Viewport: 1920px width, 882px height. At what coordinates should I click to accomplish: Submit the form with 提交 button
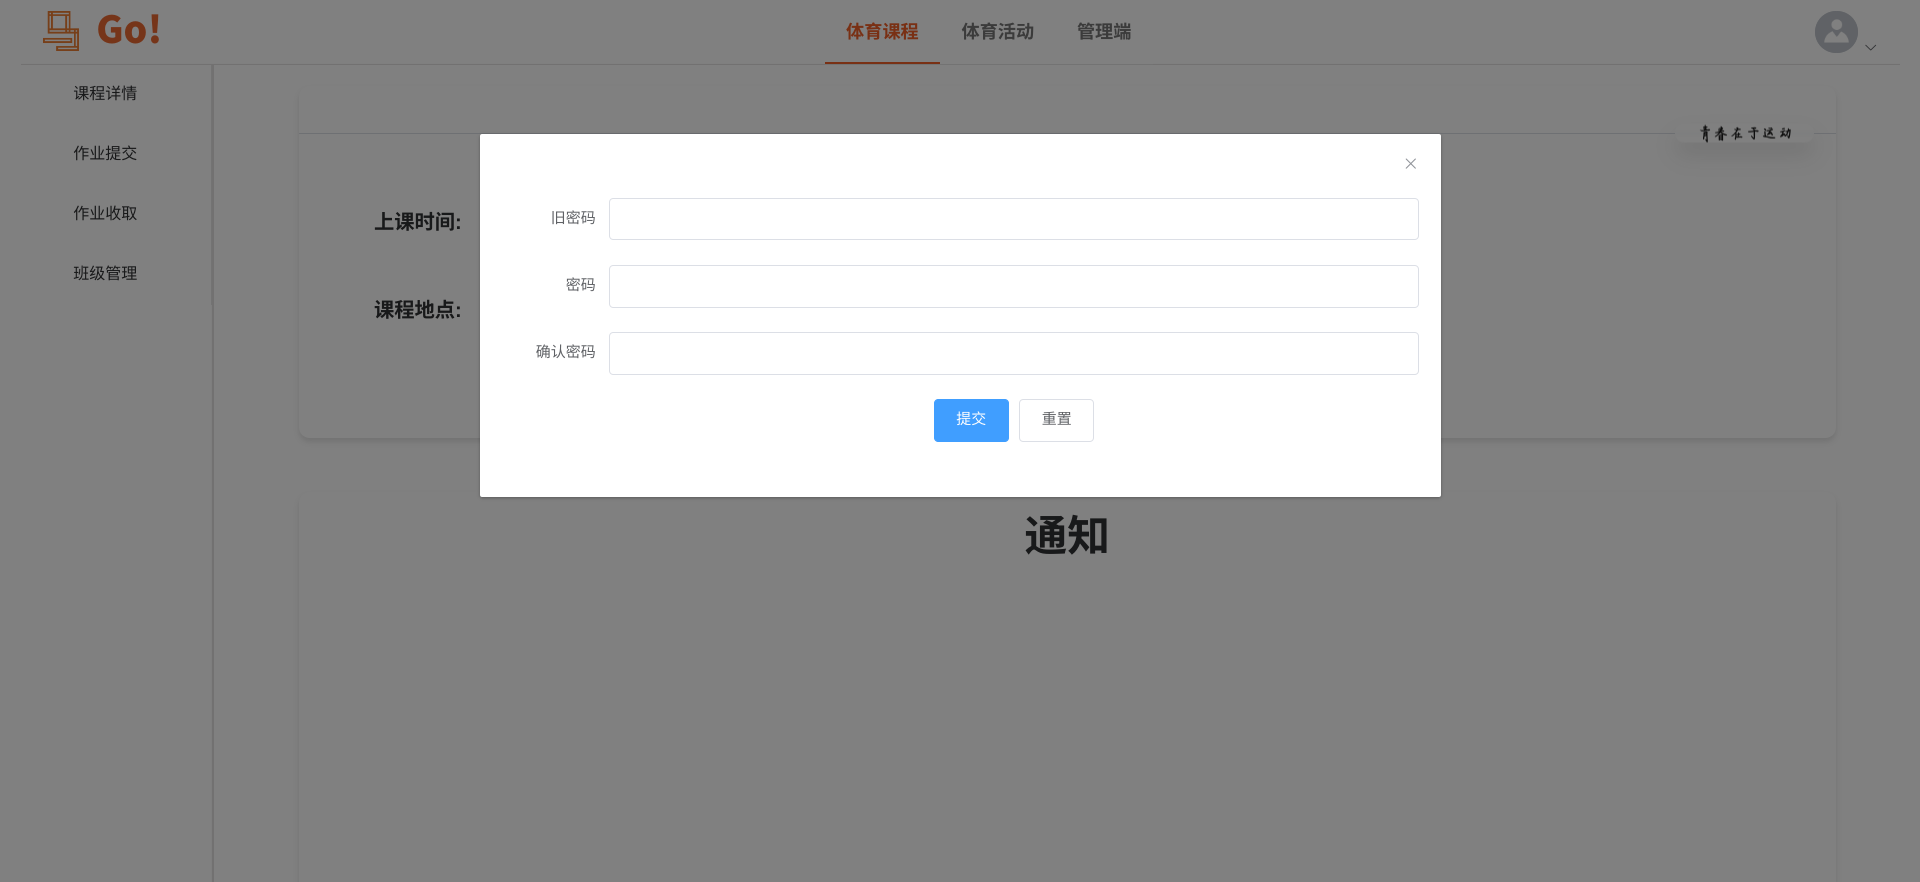click(971, 420)
